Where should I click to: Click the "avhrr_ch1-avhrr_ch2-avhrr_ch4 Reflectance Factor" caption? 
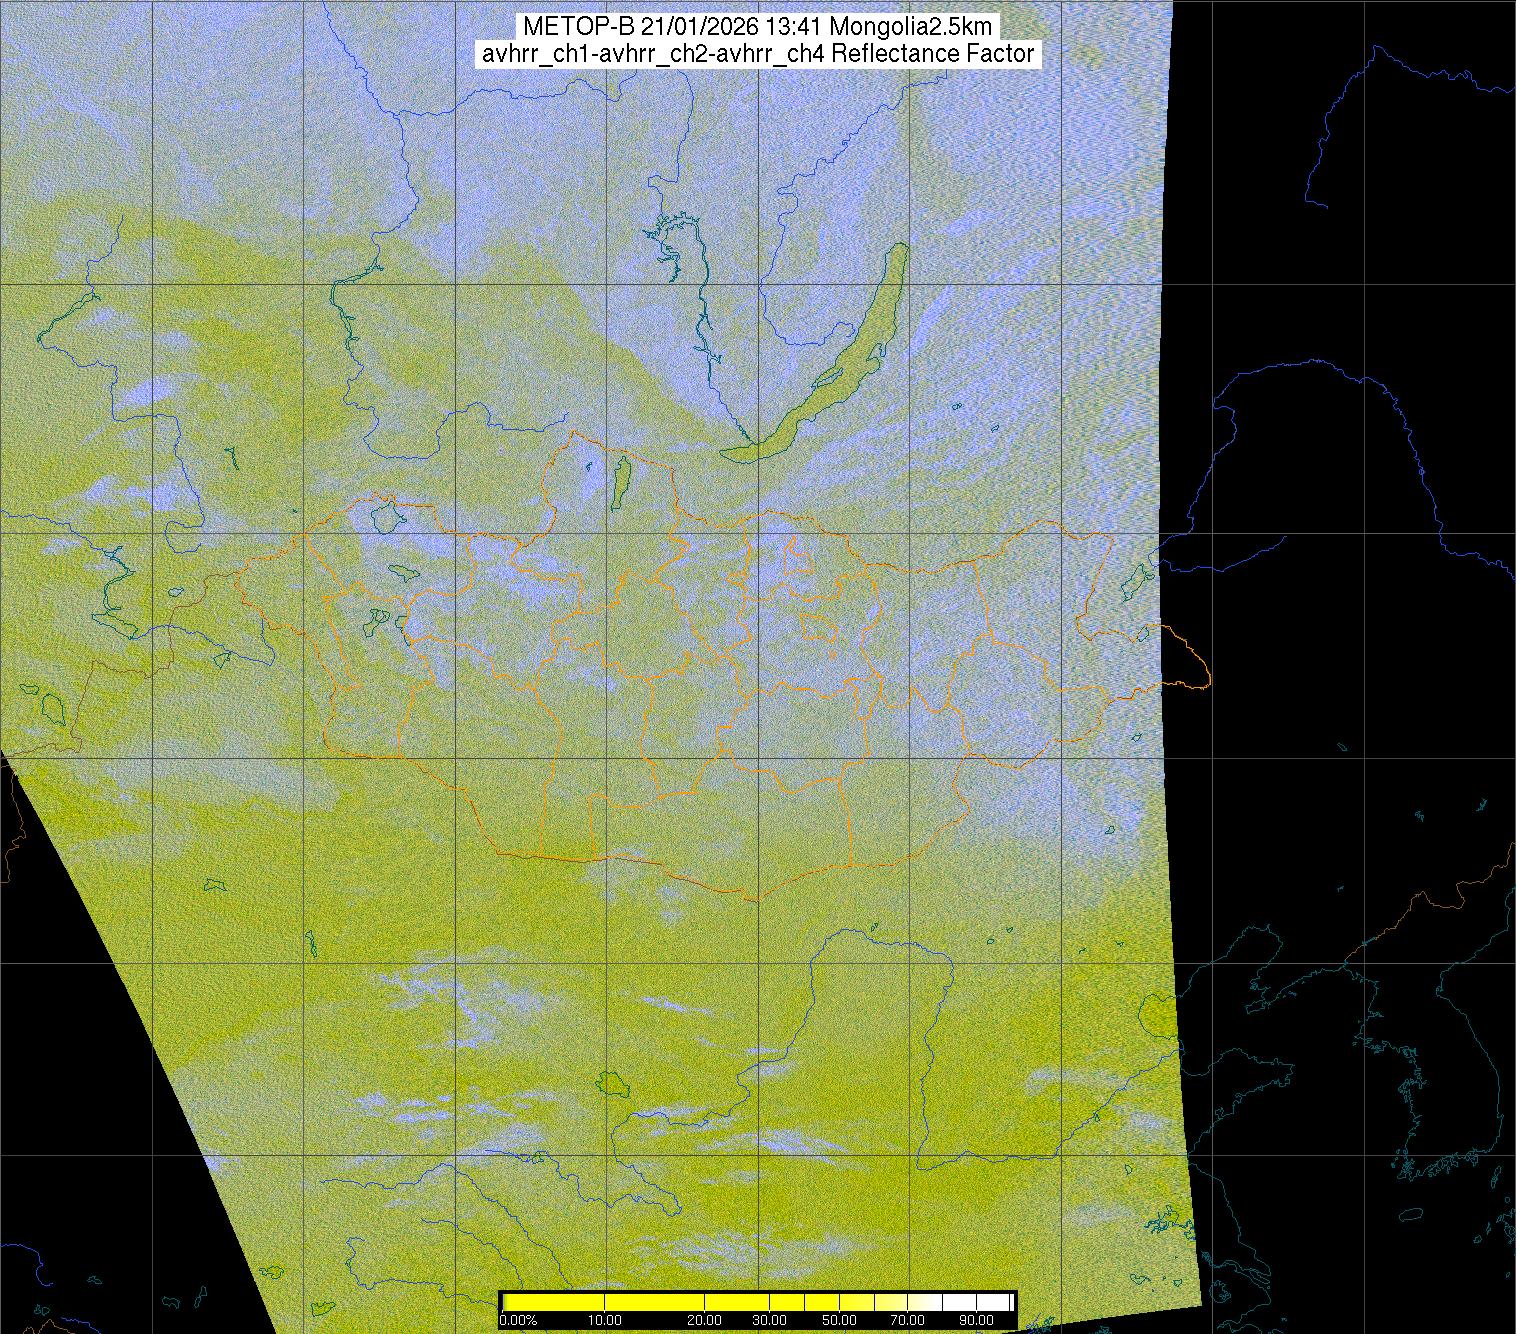pyautogui.click(x=758, y=54)
